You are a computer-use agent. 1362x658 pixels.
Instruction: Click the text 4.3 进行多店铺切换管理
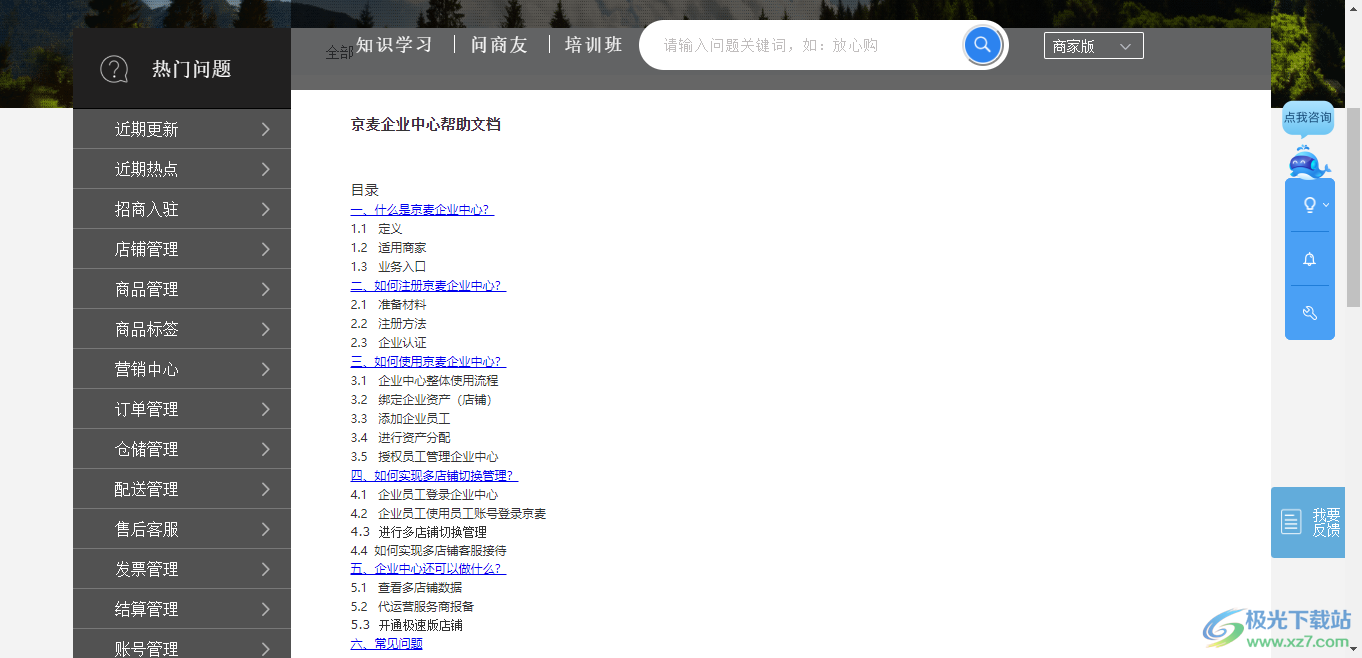[419, 533]
